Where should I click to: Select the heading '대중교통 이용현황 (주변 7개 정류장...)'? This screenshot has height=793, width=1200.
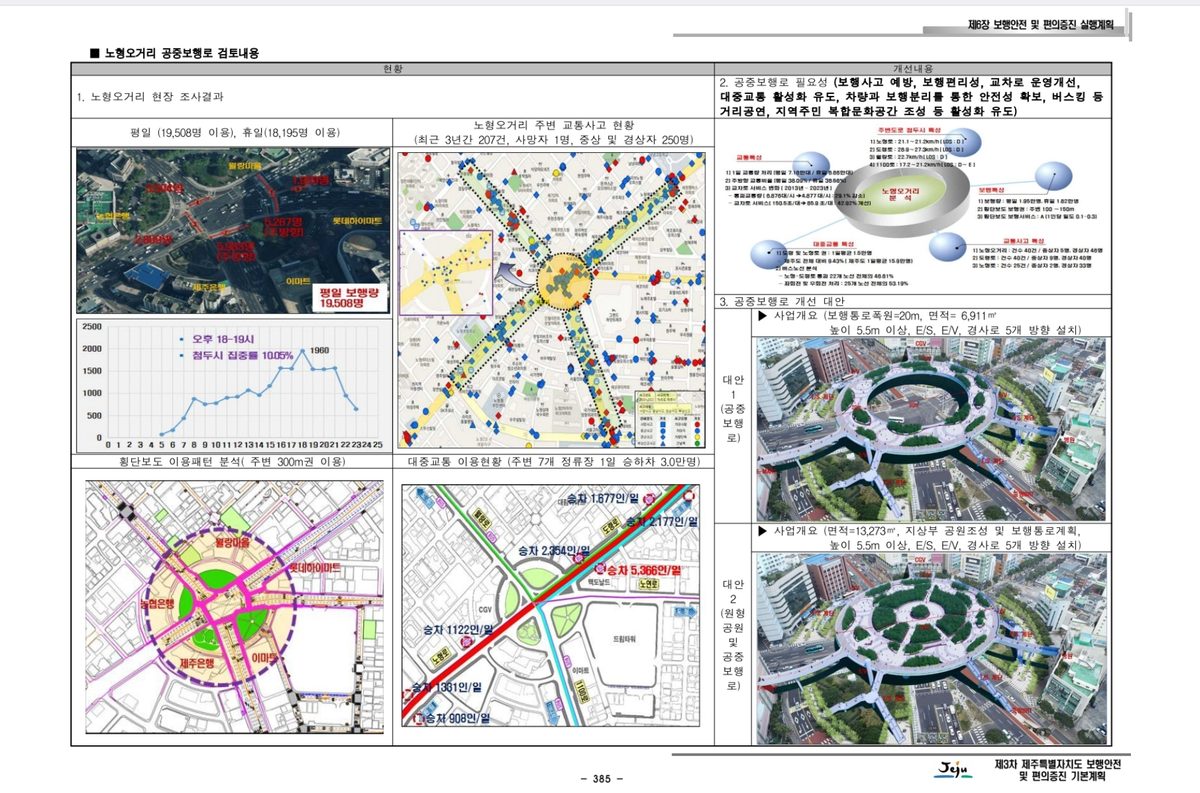pos(553,461)
